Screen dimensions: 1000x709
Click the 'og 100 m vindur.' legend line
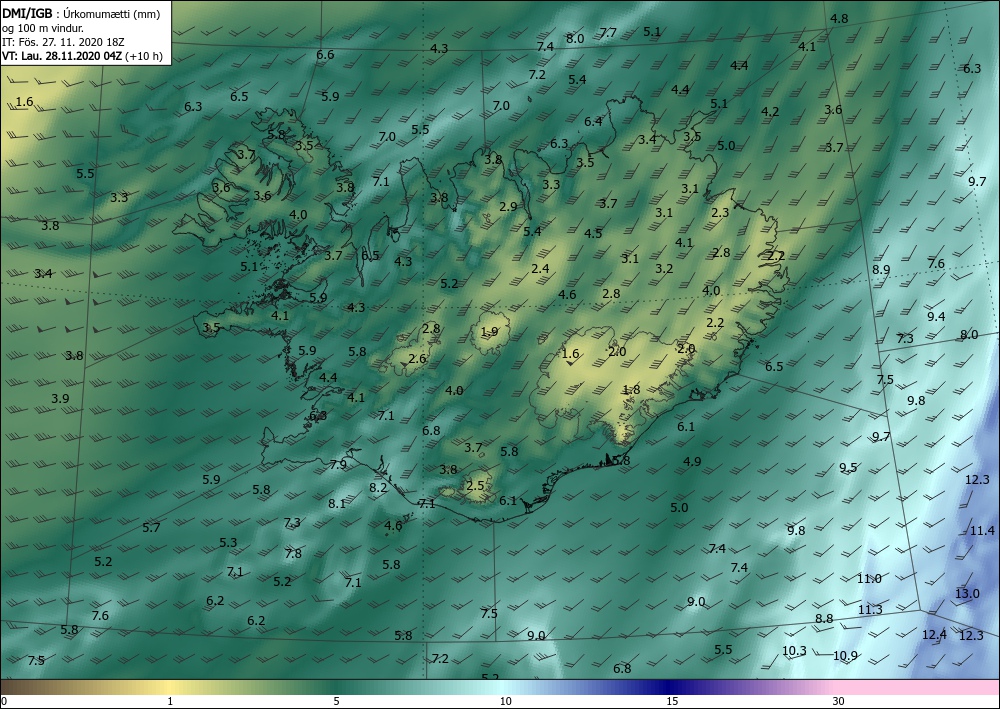tap(42, 28)
